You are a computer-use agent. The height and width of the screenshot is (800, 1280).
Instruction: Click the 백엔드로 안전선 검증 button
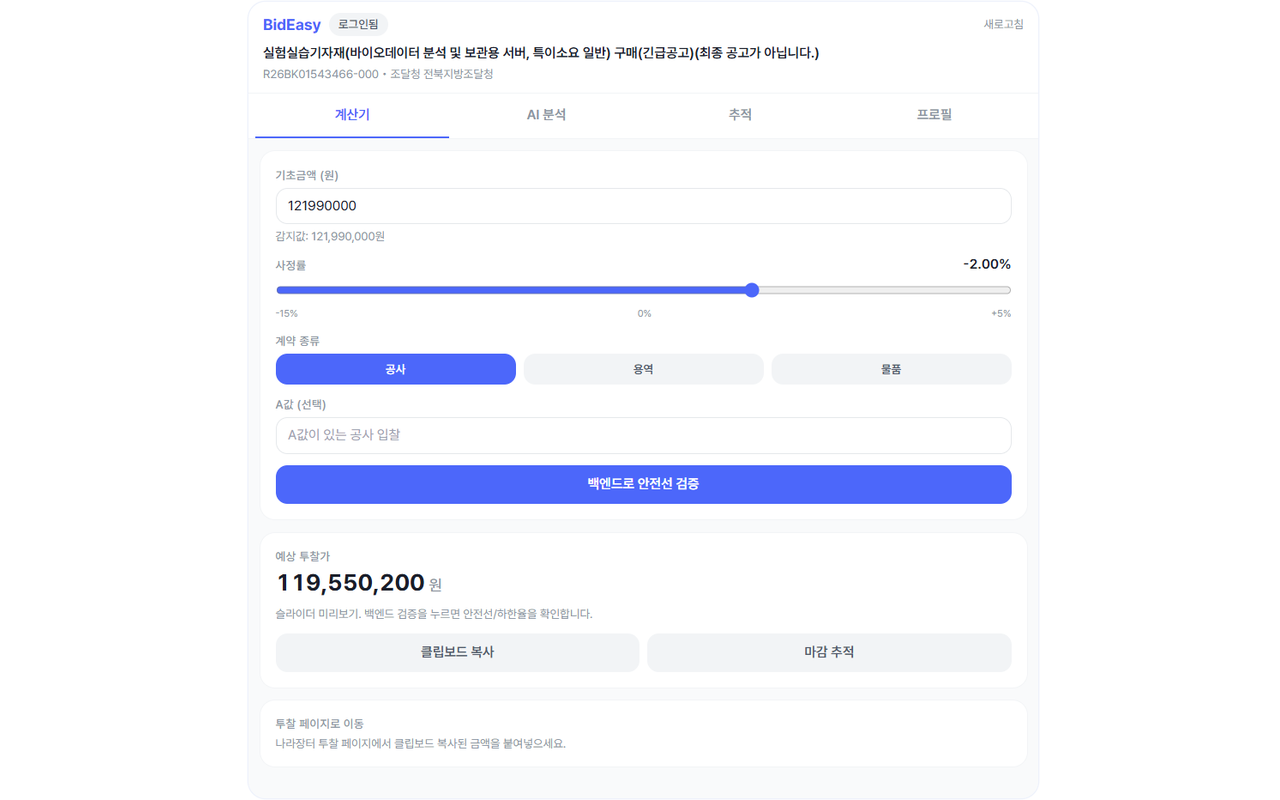(x=643, y=484)
